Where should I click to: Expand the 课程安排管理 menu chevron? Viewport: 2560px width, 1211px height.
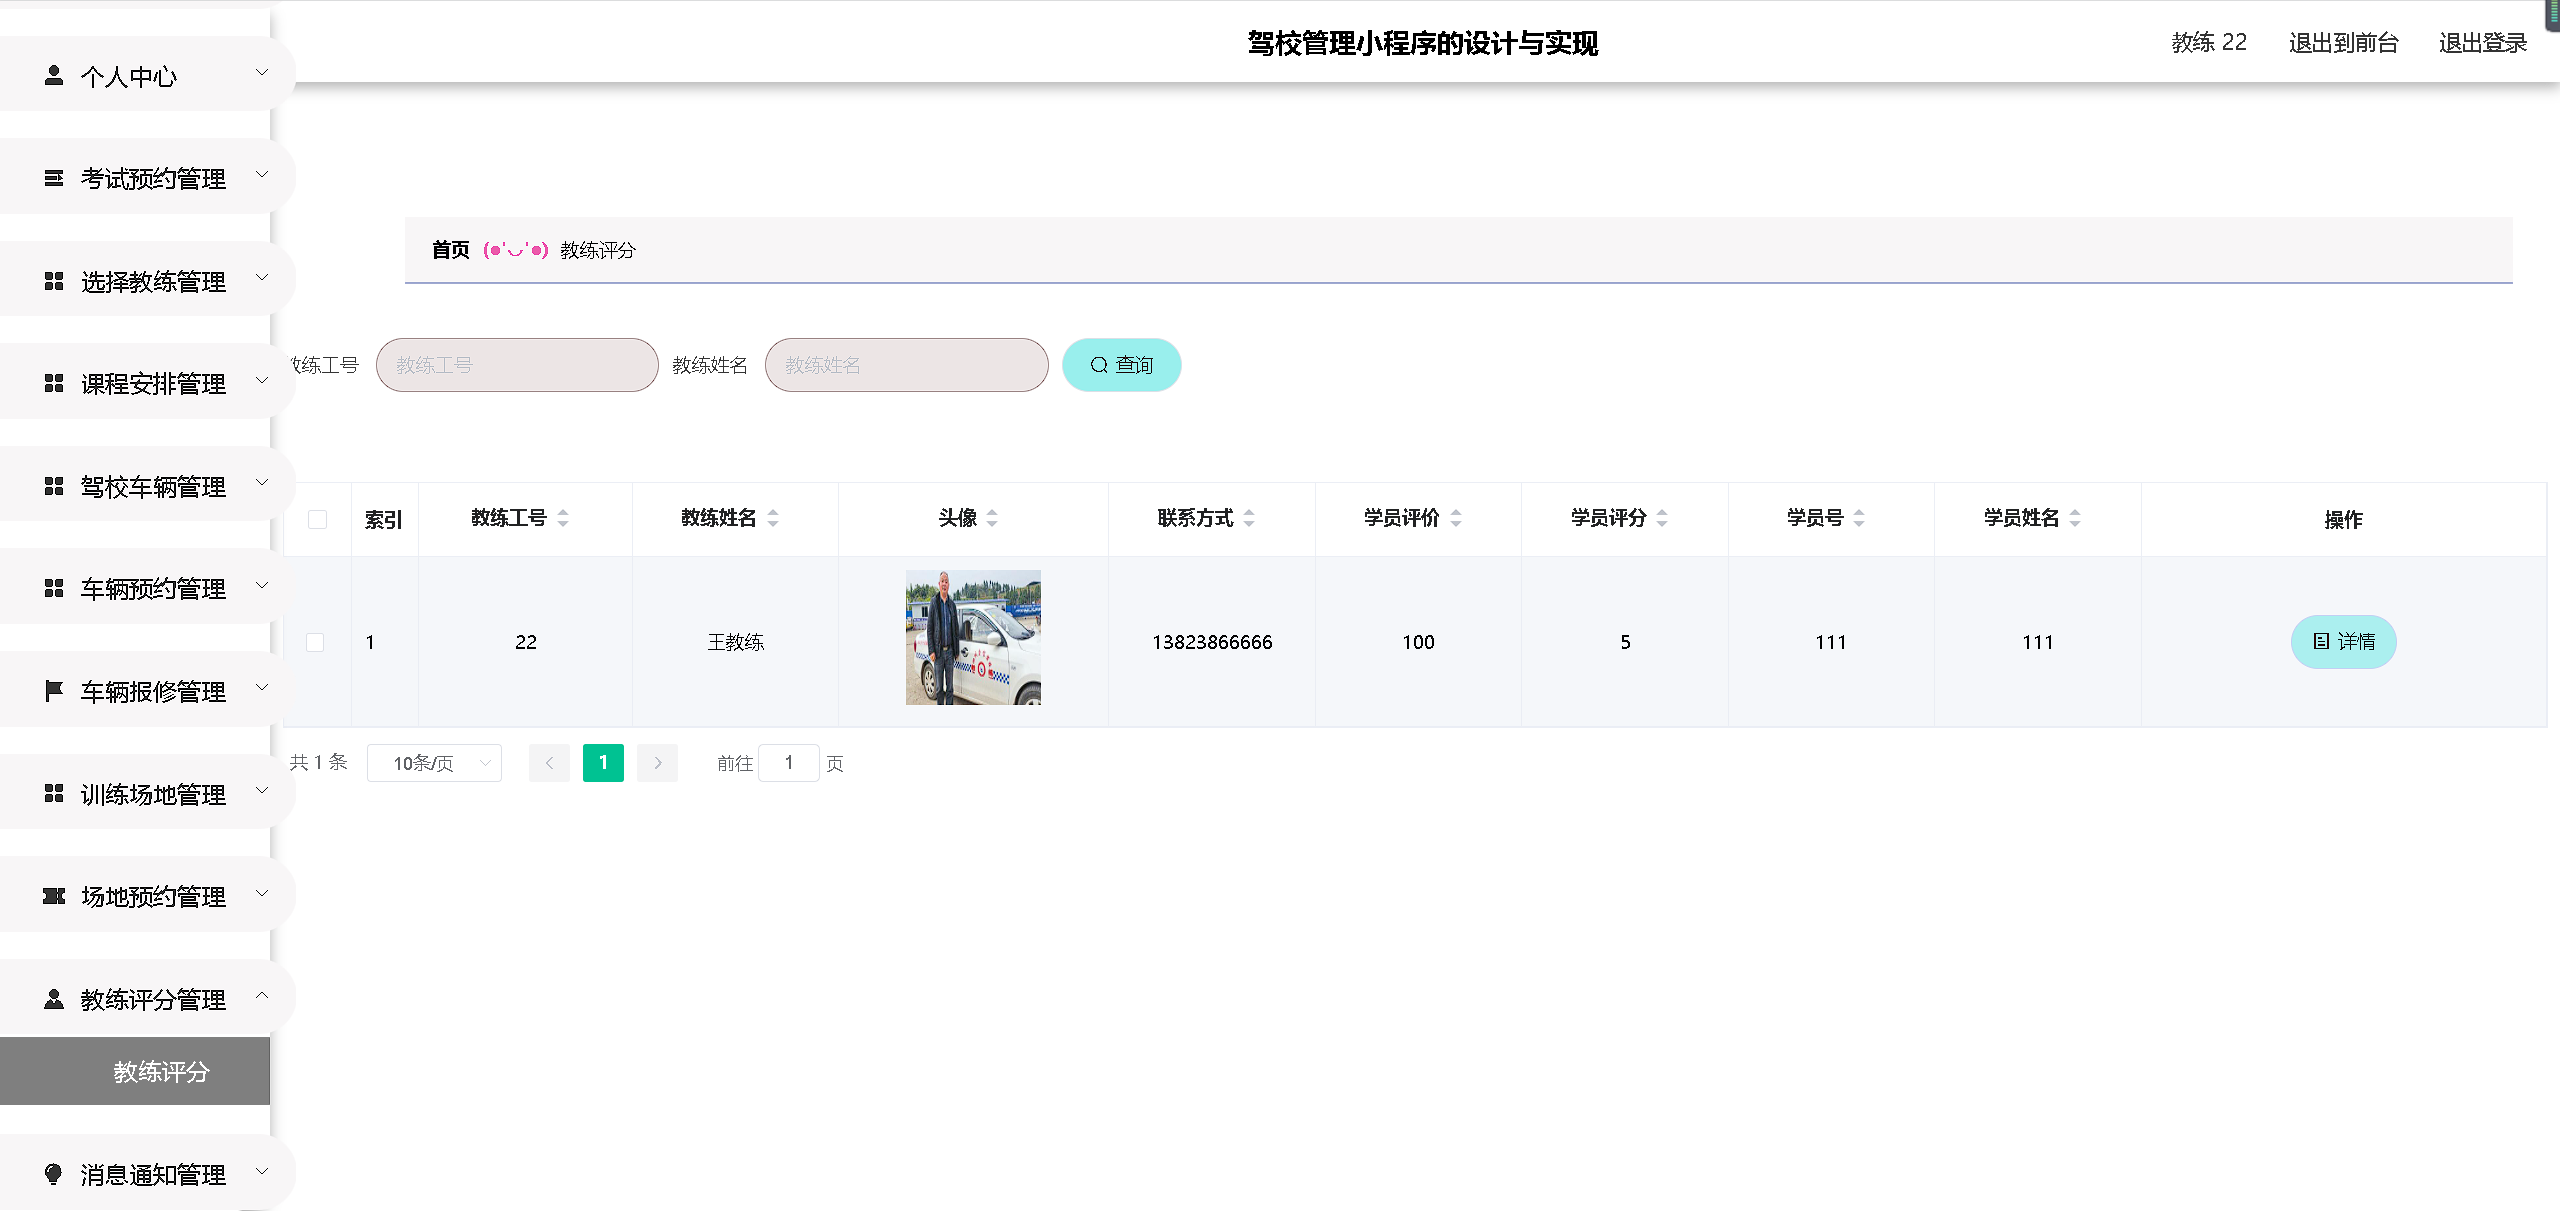pyautogui.click(x=262, y=380)
